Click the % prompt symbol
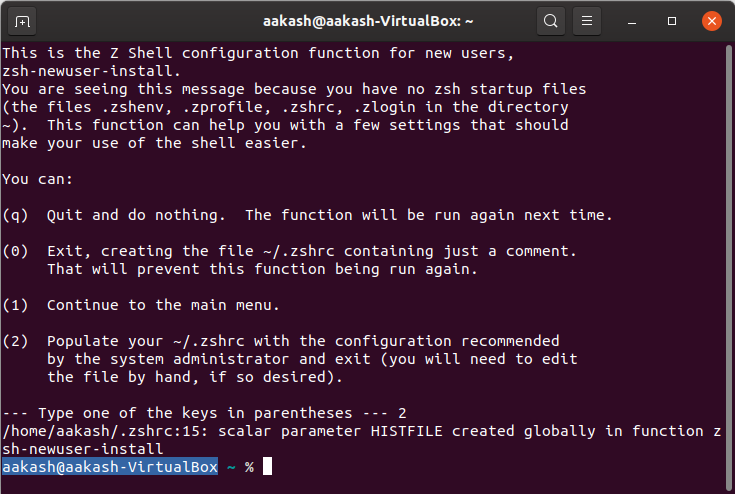 [249, 467]
